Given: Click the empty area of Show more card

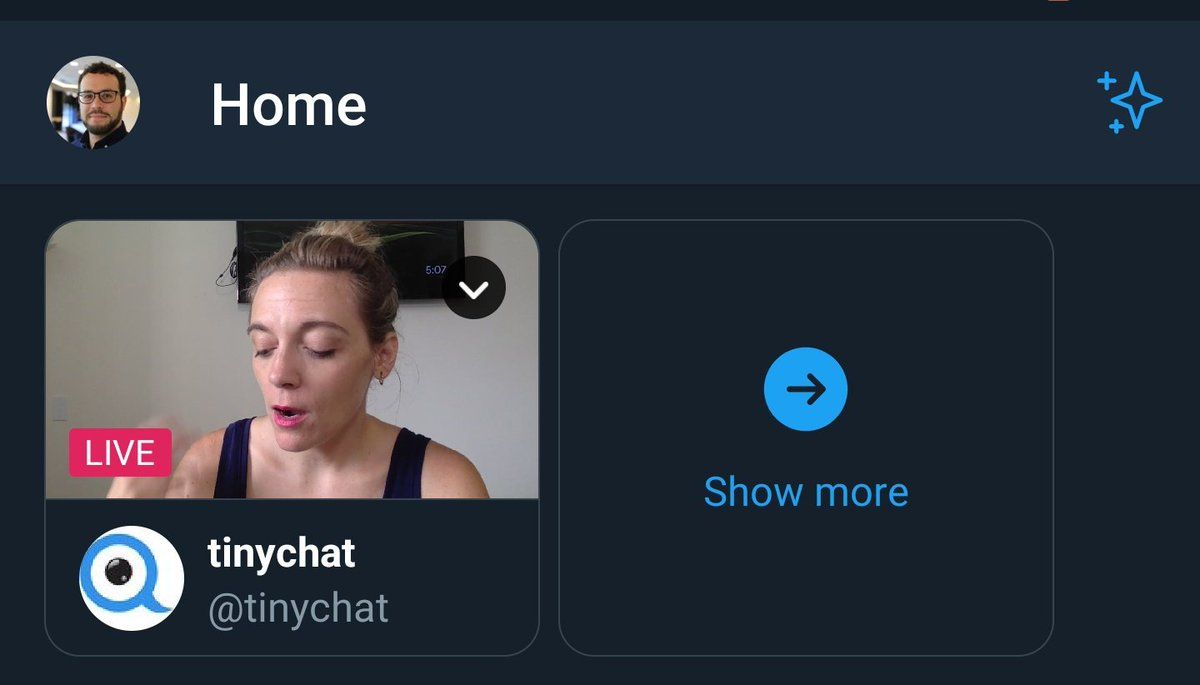Looking at the screenshot, I should tap(806, 590).
